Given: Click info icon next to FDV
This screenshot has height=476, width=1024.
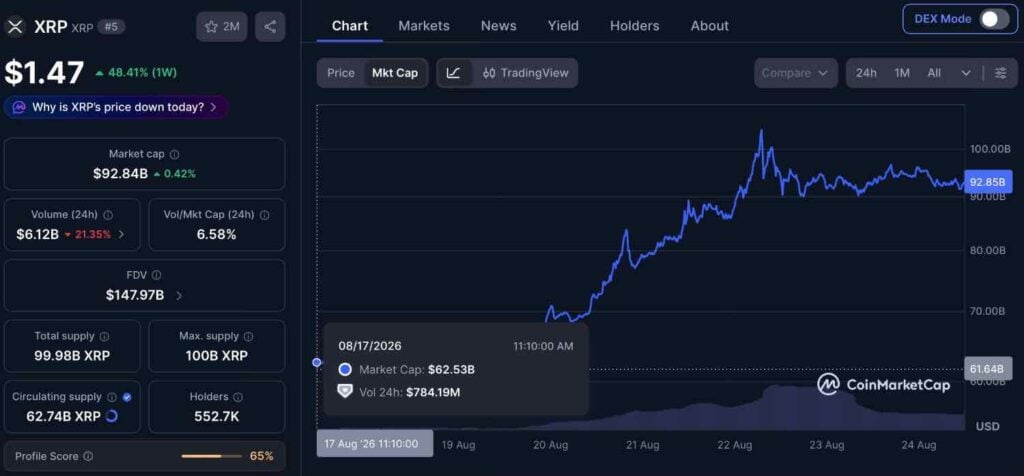Looking at the screenshot, I should pyautogui.click(x=156, y=276).
